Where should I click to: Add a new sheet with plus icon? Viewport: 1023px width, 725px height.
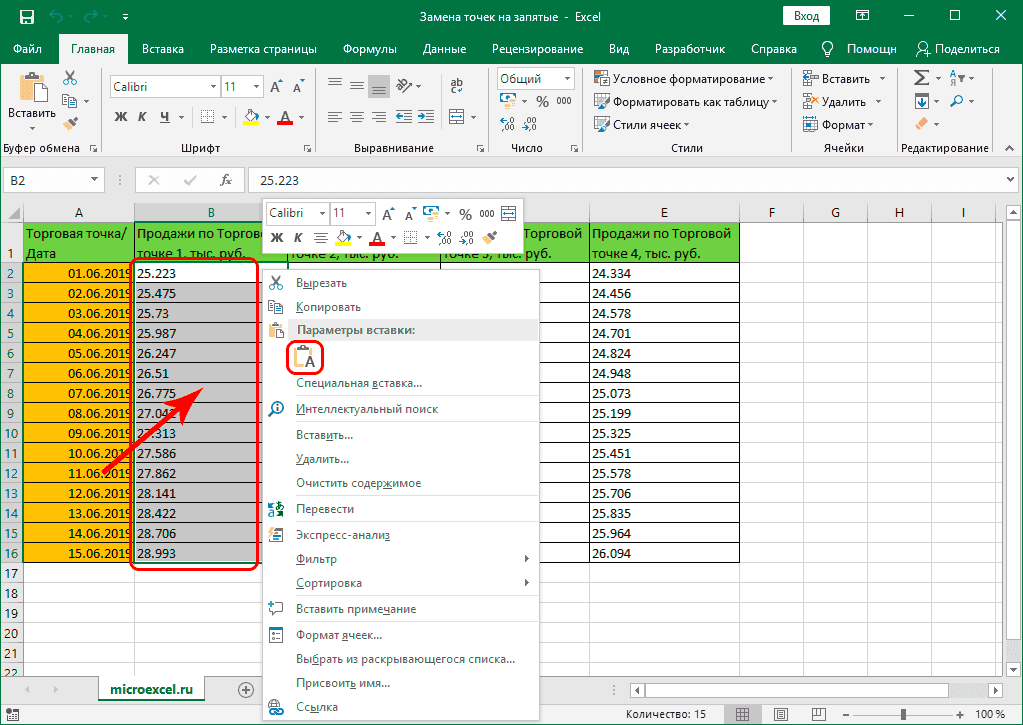(246, 689)
